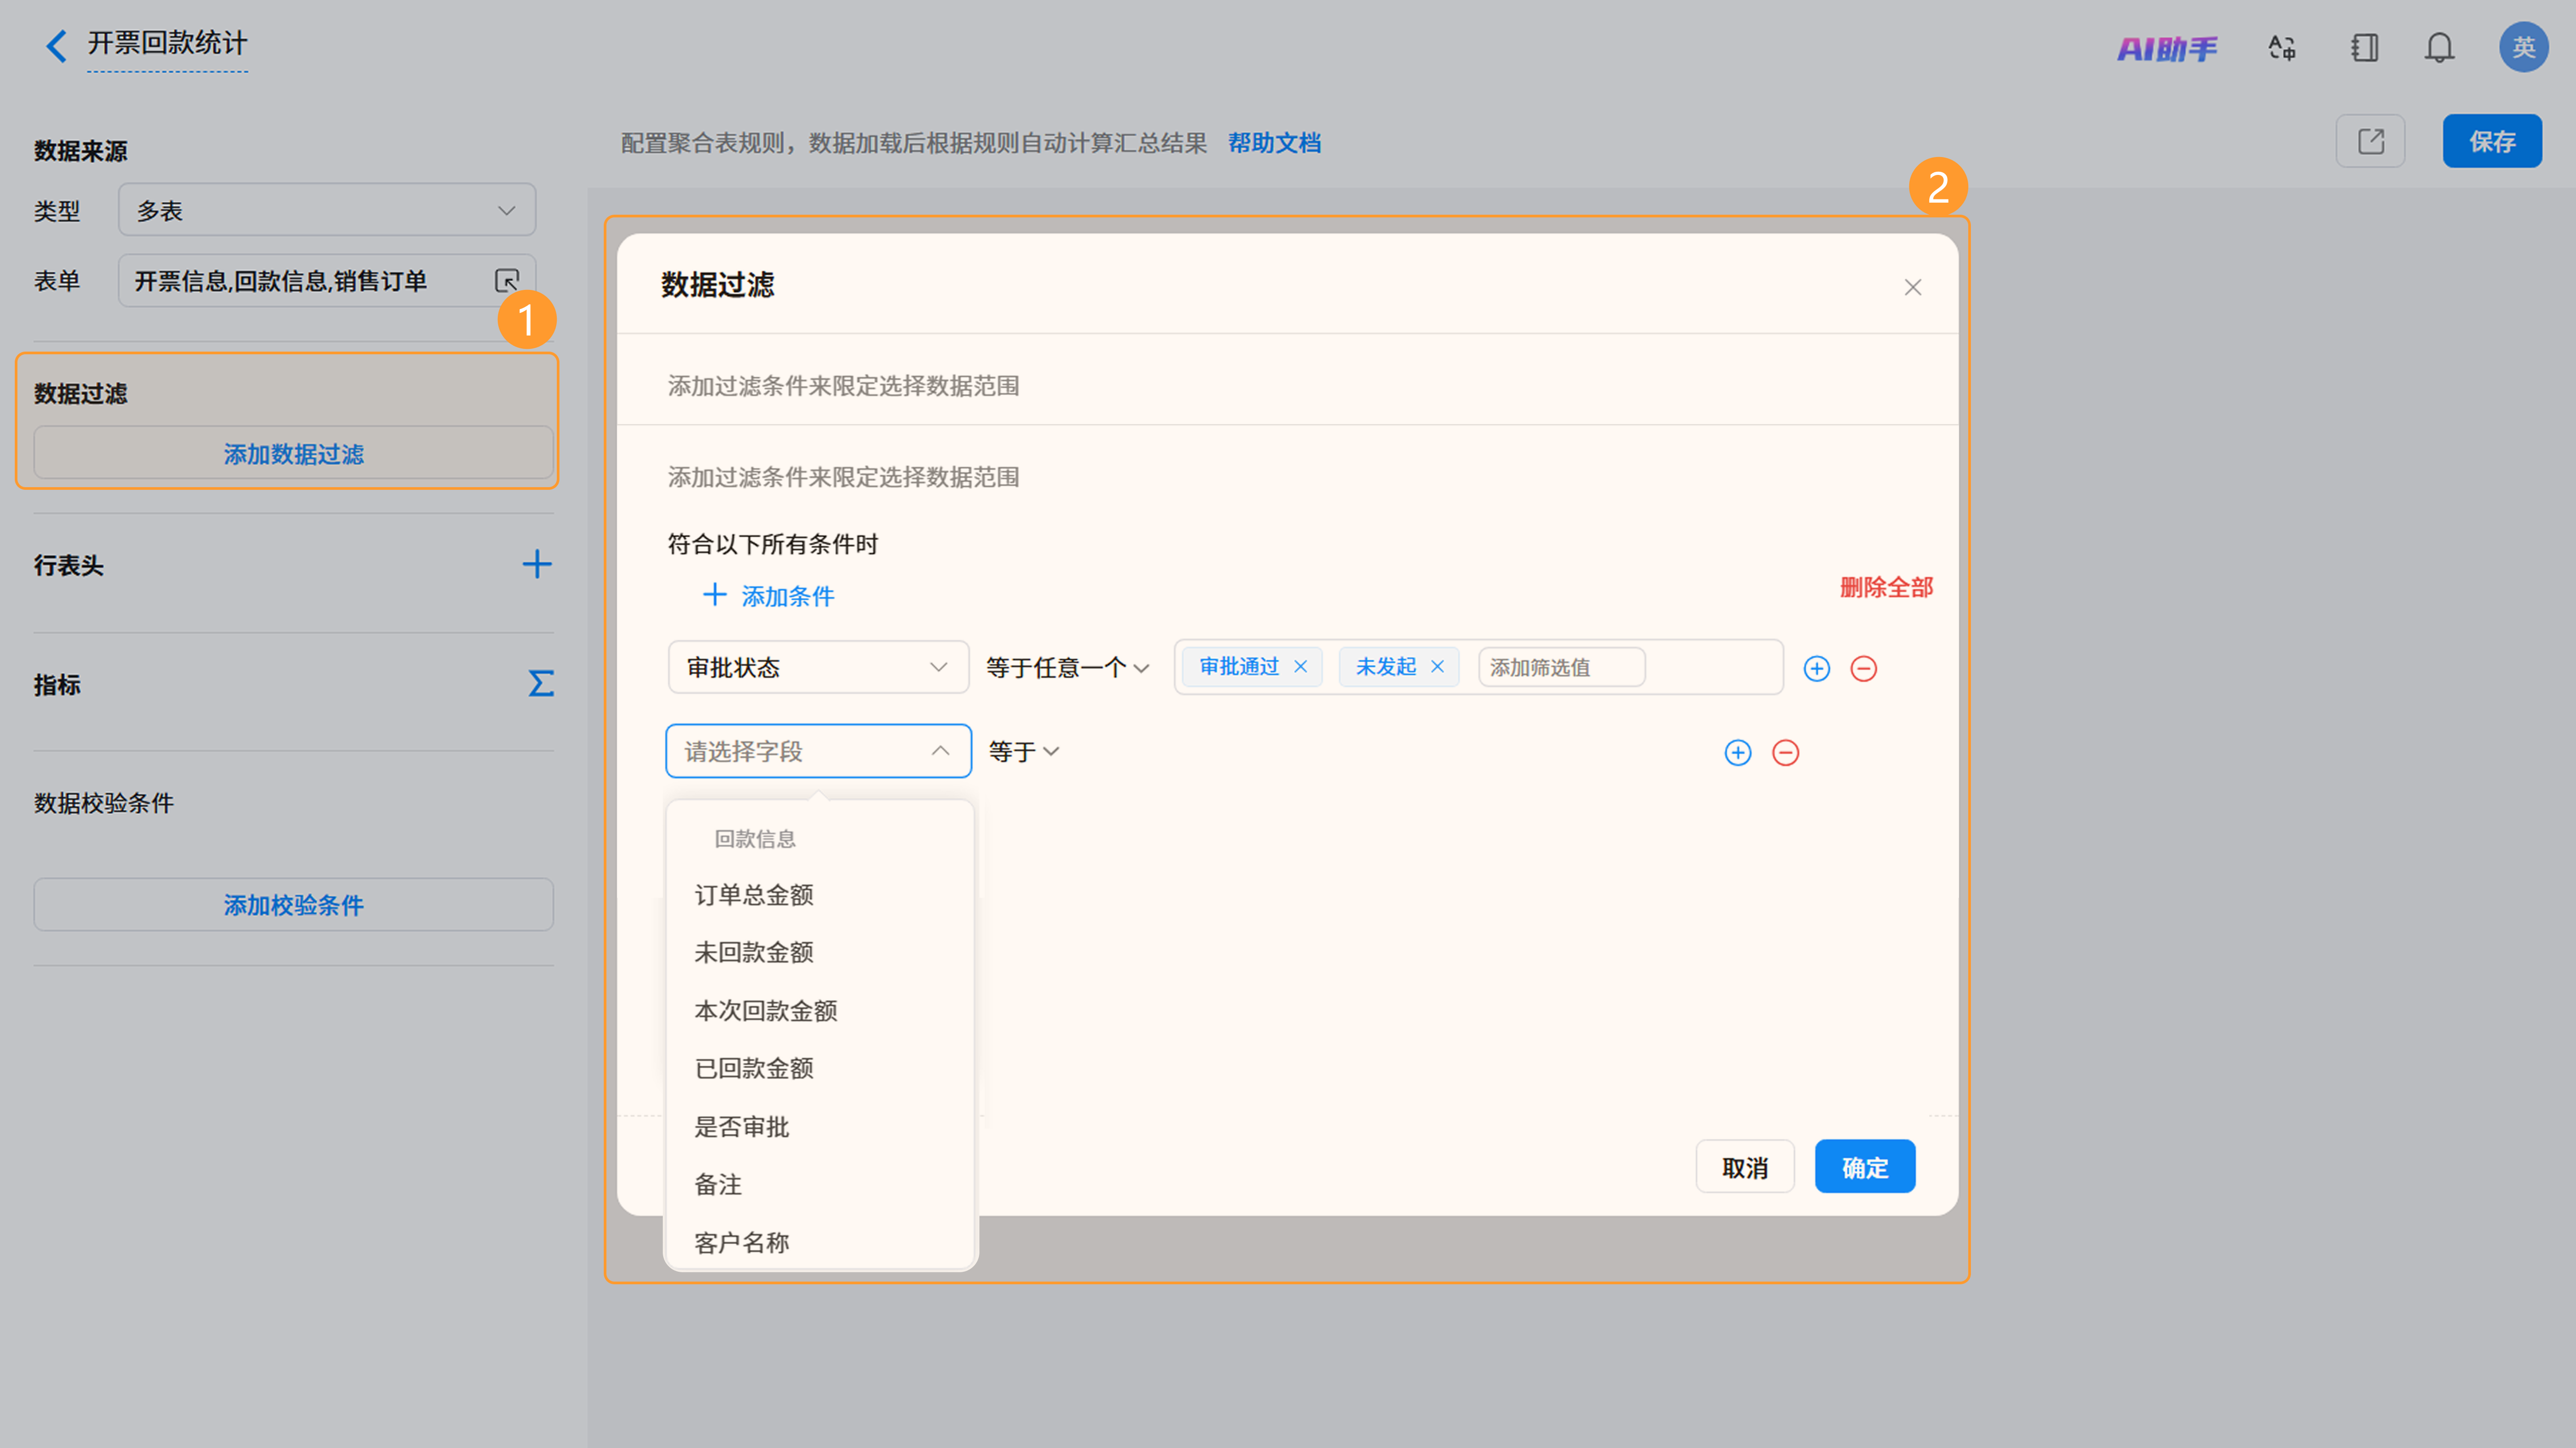Open the 审批状态 field dropdown
The height and width of the screenshot is (1448, 2576).
pos(818,667)
